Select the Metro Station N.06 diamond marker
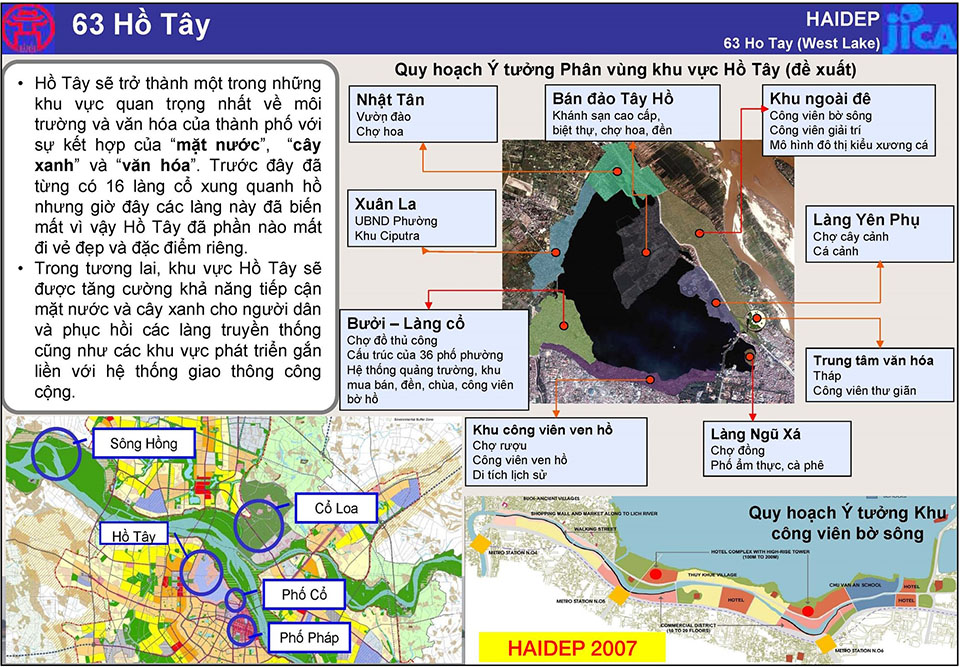Screen dimensions: 960x667 825,644
